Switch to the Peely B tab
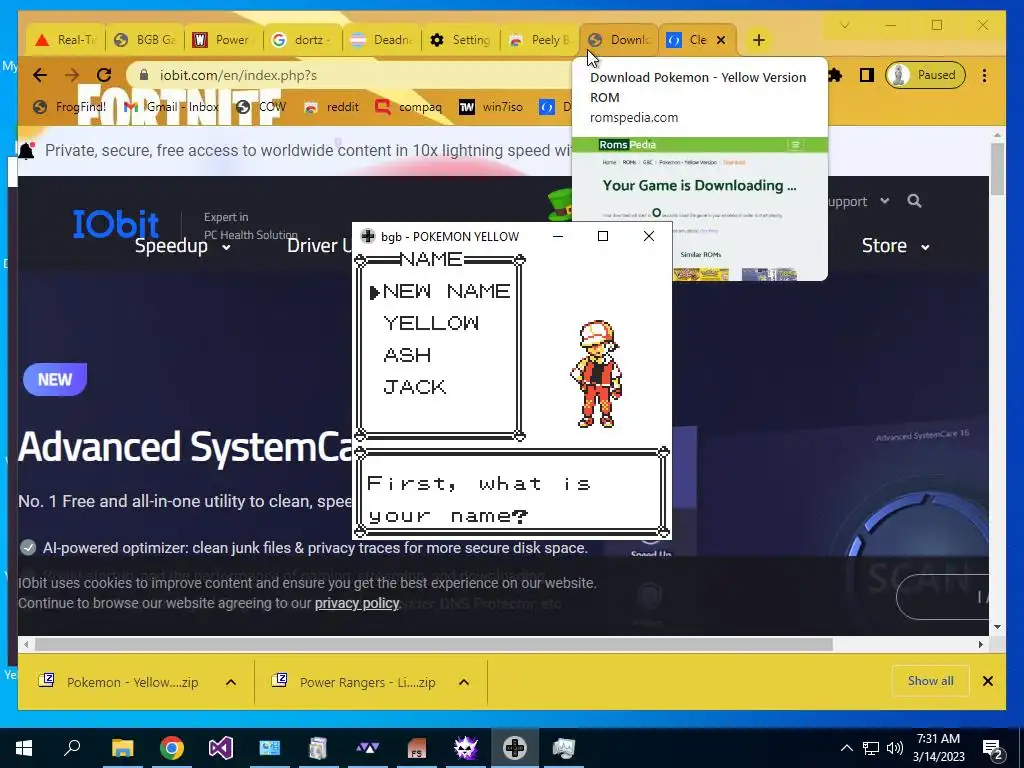Image resolution: width=1024 pixels, height=768 pixels. (x=540, y=40)
